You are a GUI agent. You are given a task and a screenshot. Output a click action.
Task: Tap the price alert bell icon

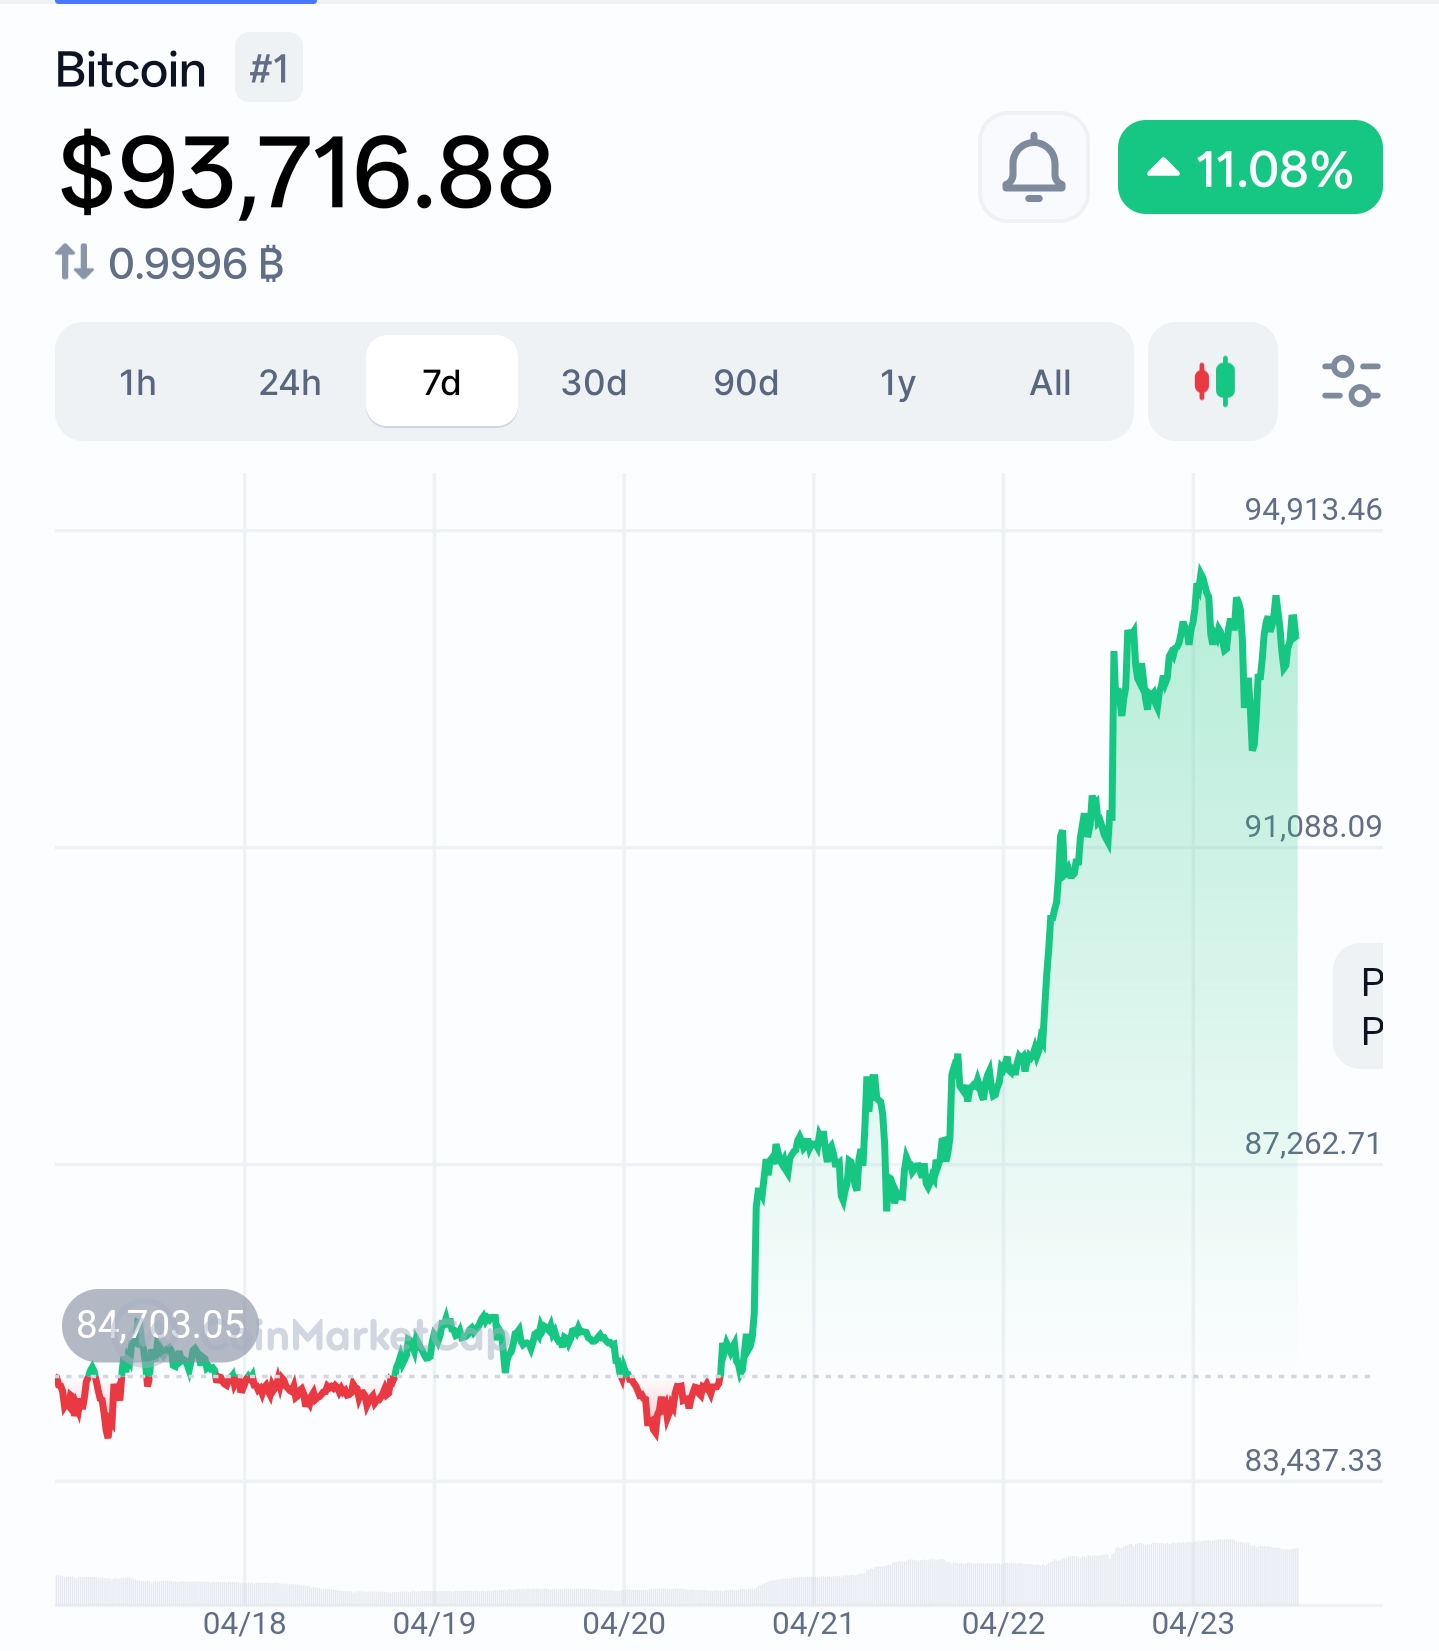click(1033, 167)
